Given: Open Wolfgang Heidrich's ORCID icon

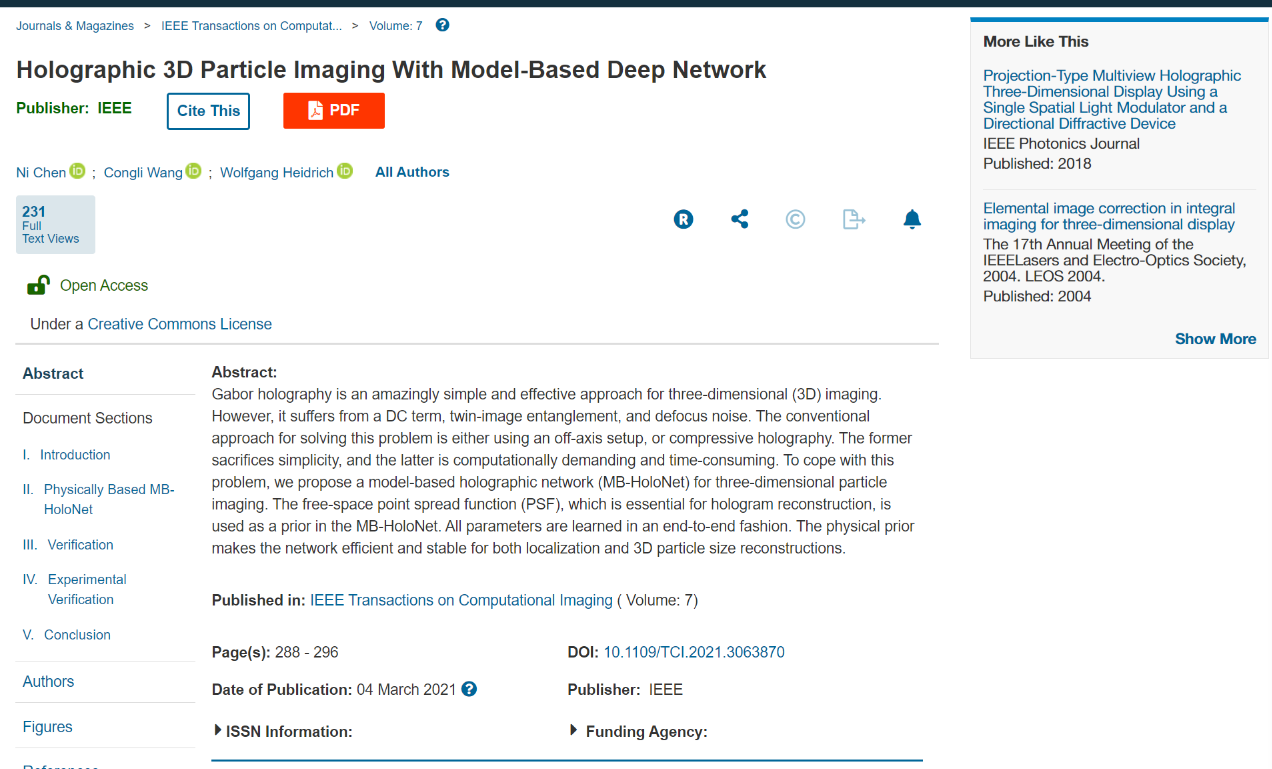Looking at the screenshot, I should click(x=345, y=172).
